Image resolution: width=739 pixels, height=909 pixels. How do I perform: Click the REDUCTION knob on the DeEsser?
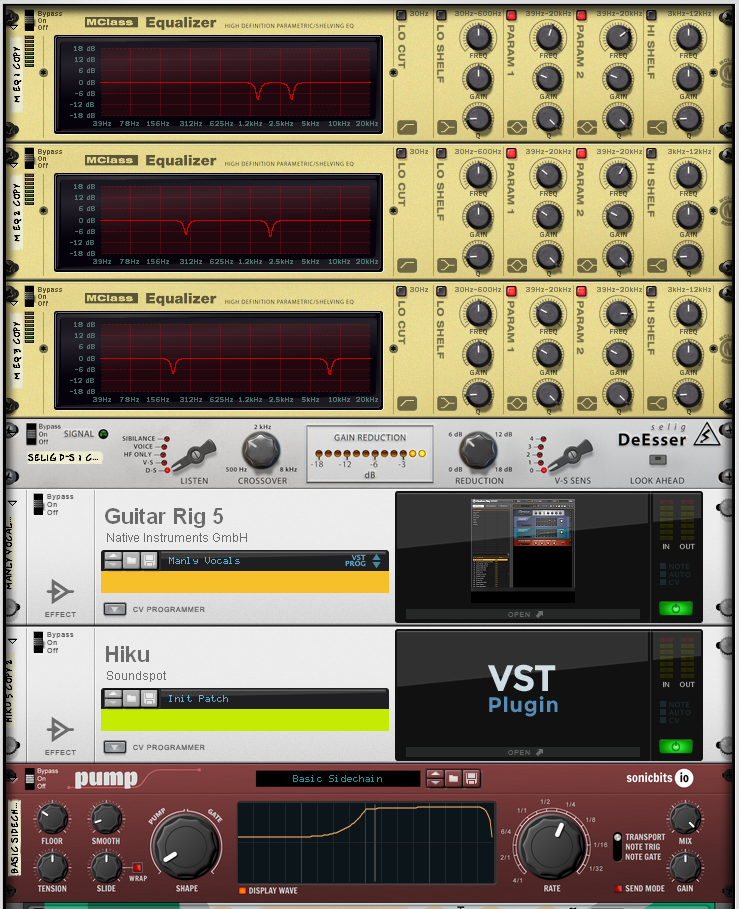(x=478, y=449)
